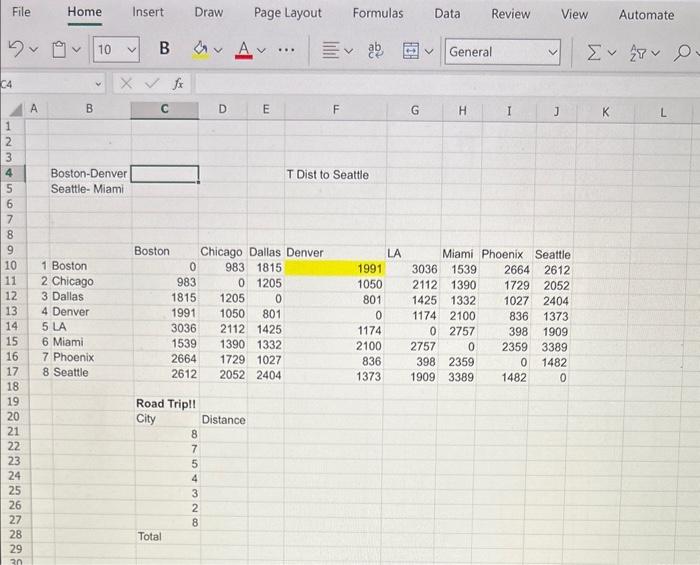Expand the fill color picker arrow

[218, 50]
